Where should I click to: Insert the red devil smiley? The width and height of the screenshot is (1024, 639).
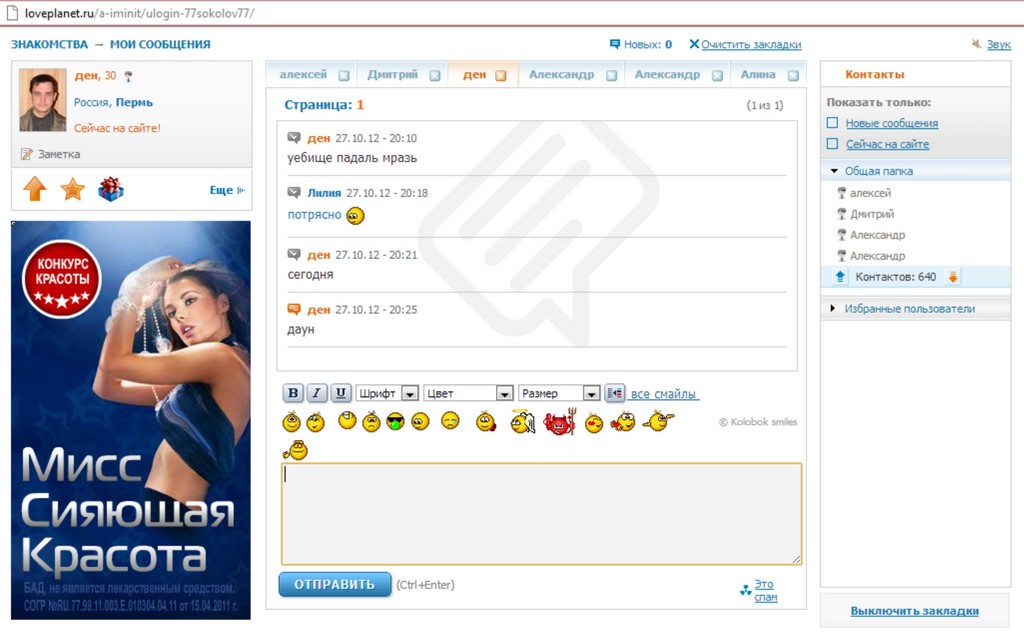[x=558, y=422]
